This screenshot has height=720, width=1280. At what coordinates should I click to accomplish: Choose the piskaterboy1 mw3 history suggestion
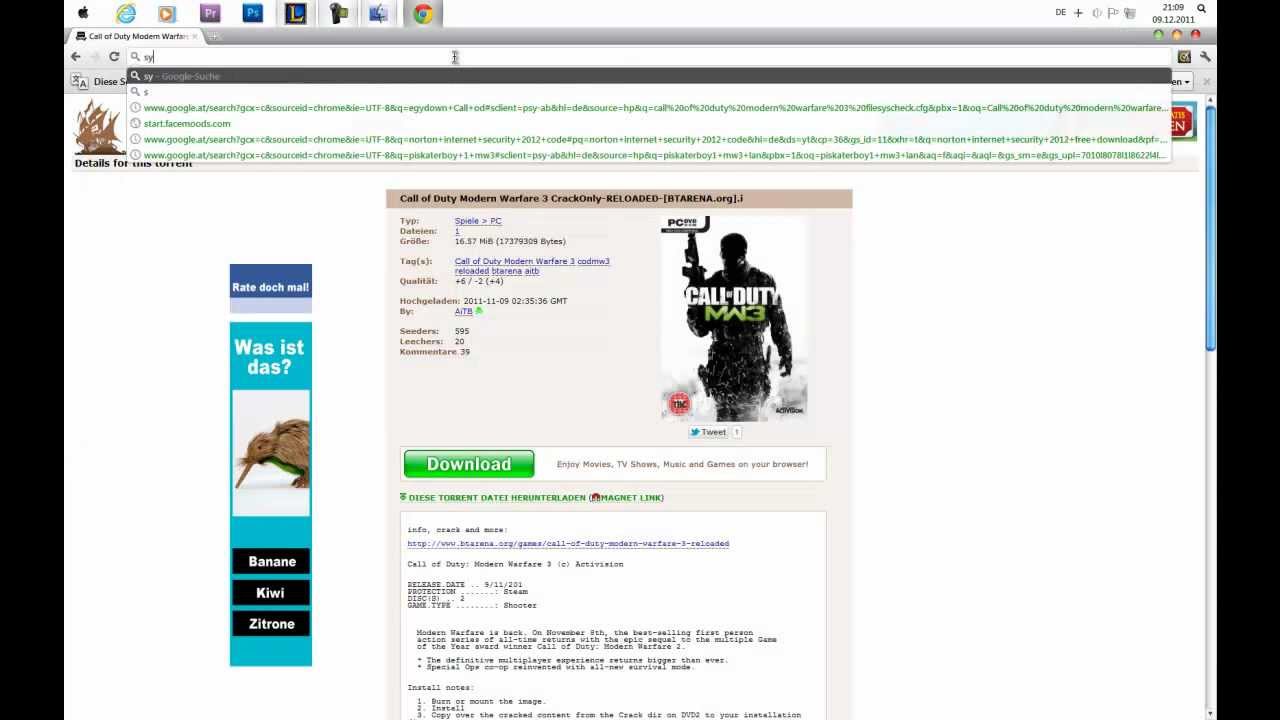pyautogui.click(x=648, y=155)
